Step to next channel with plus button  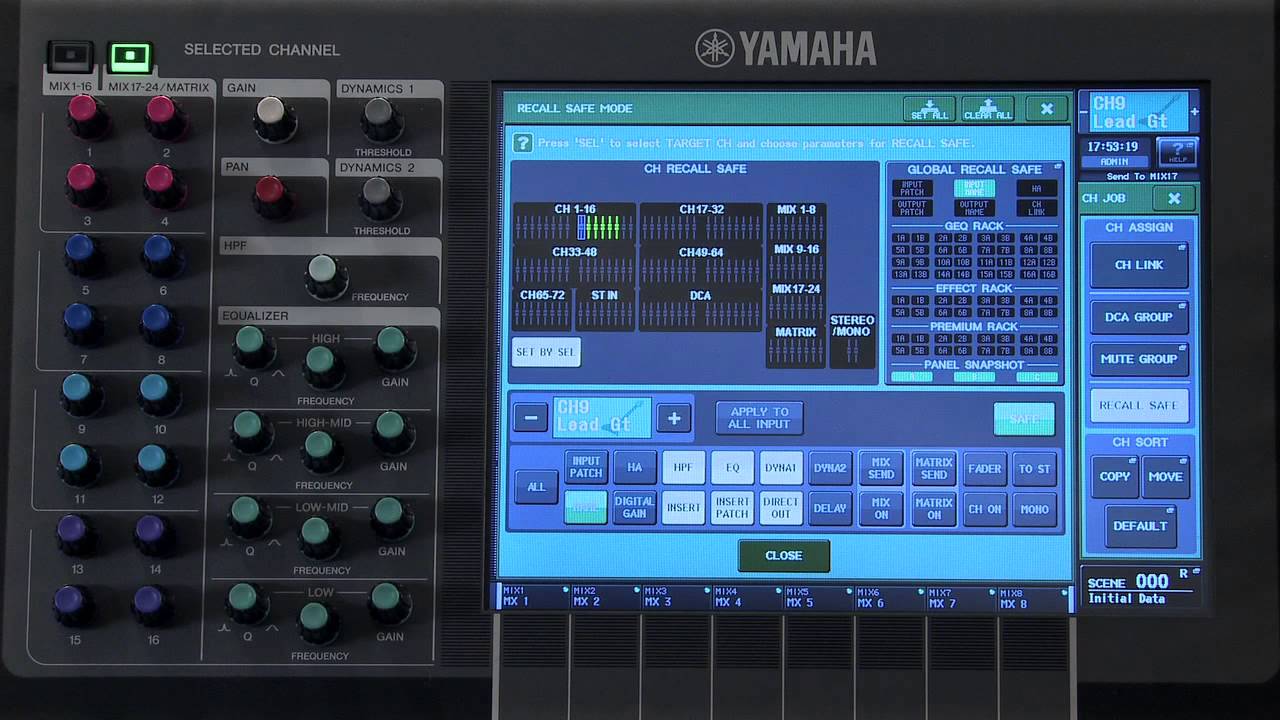(674, 419)
